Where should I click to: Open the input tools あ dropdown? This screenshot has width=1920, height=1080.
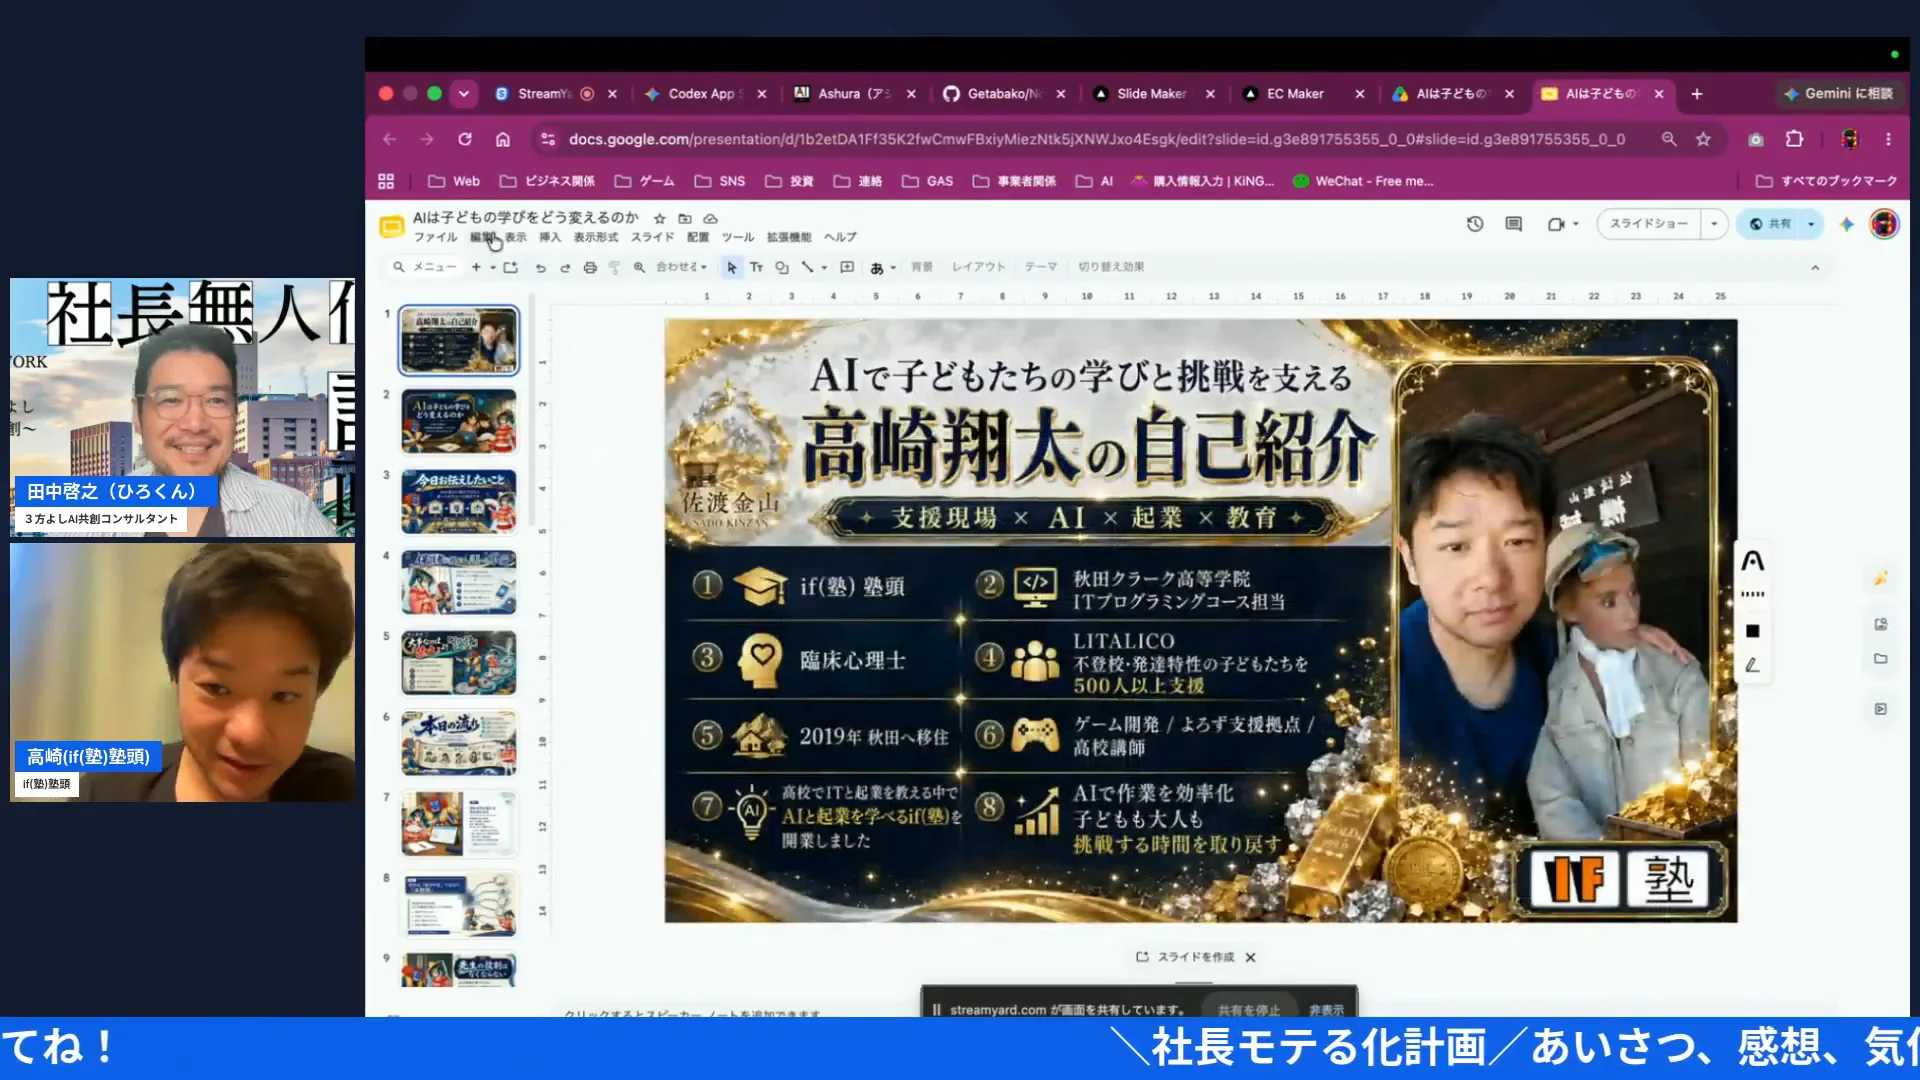pyautogui.click(x=883, y=268)
